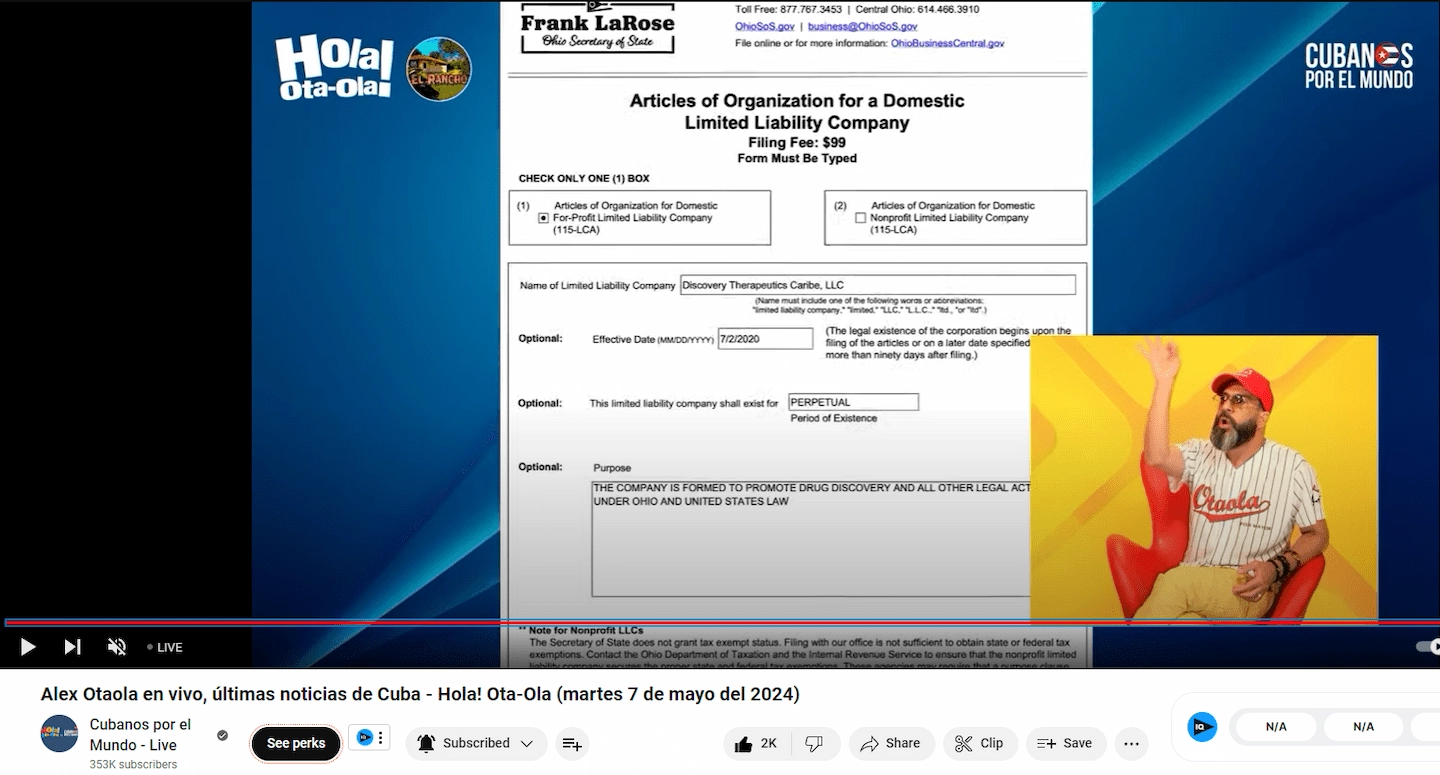Click the 'Form Must Be Typed' text
1440x775 pixels.
pos(797,159)
